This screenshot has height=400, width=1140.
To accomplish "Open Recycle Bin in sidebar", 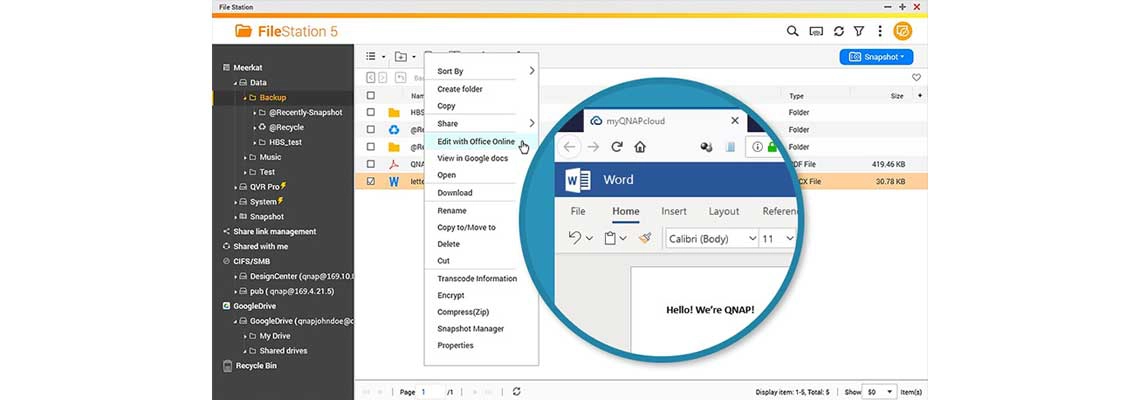I will [256, 366].
